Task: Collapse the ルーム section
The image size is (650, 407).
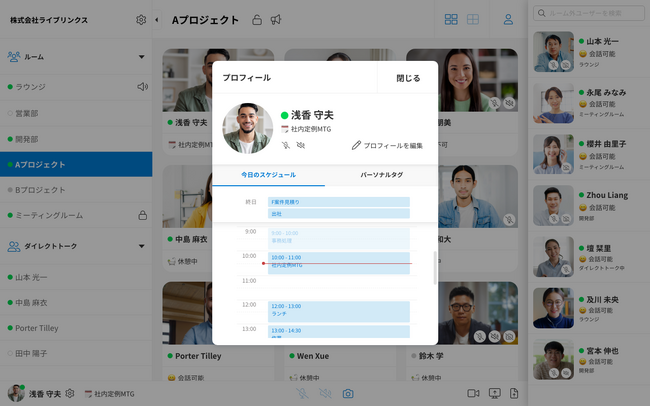Action: click(x=140, y=57)
